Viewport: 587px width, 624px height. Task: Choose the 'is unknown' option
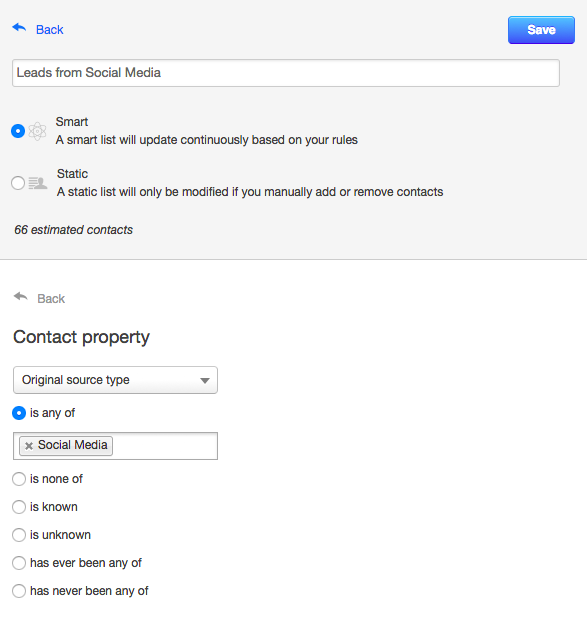[x=19, y=535]
